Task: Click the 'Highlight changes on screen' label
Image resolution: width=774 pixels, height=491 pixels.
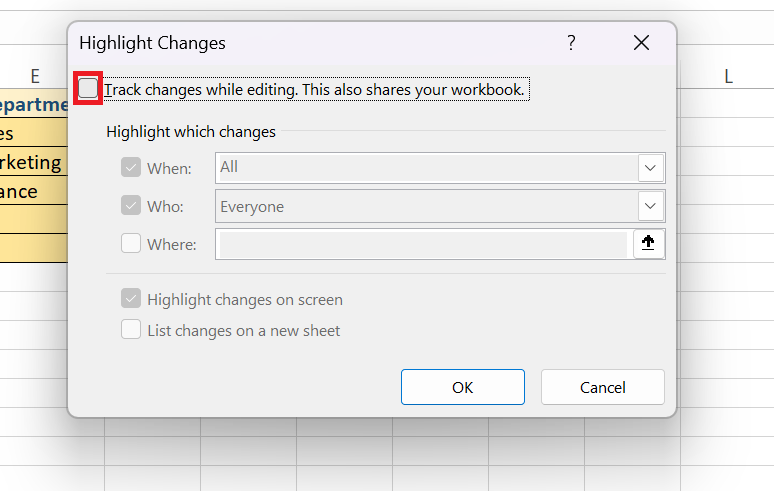Action: click(x=245, y=300)
